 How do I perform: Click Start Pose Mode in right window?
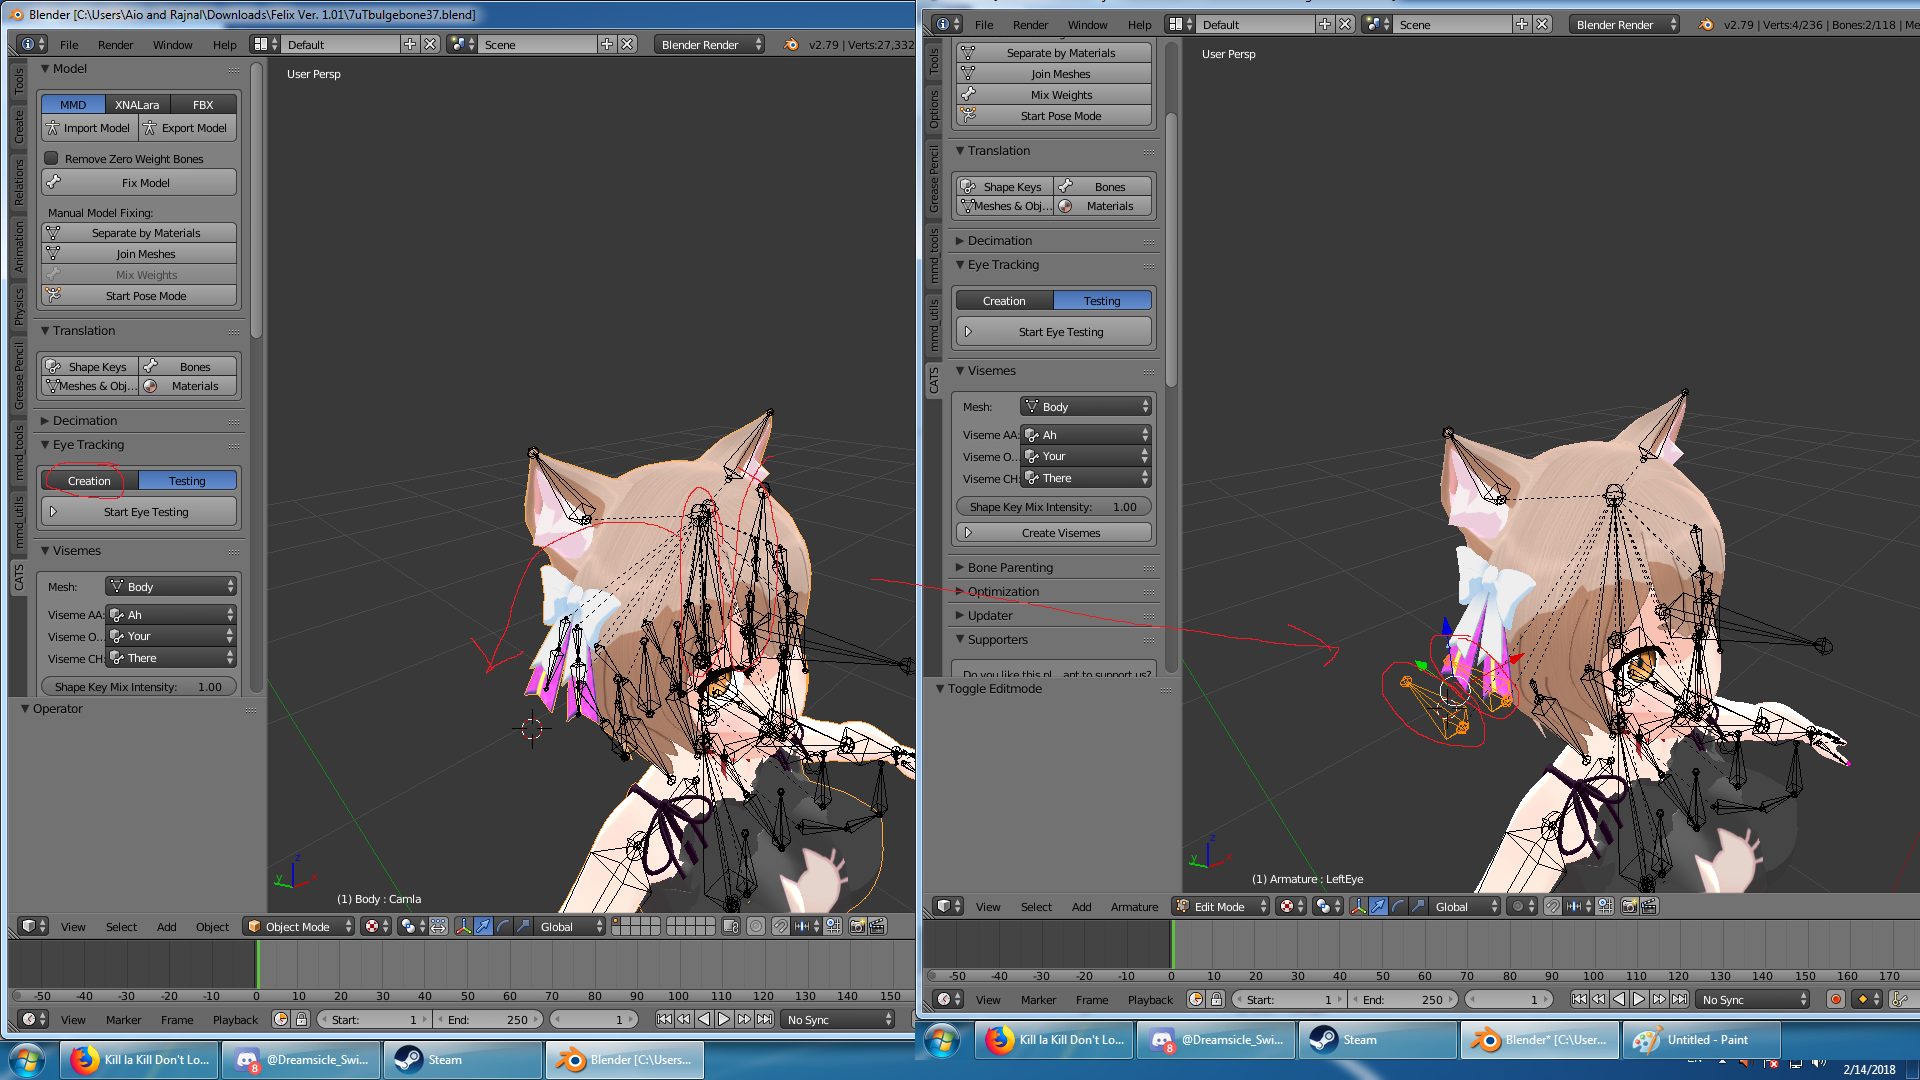[1054, 116]
